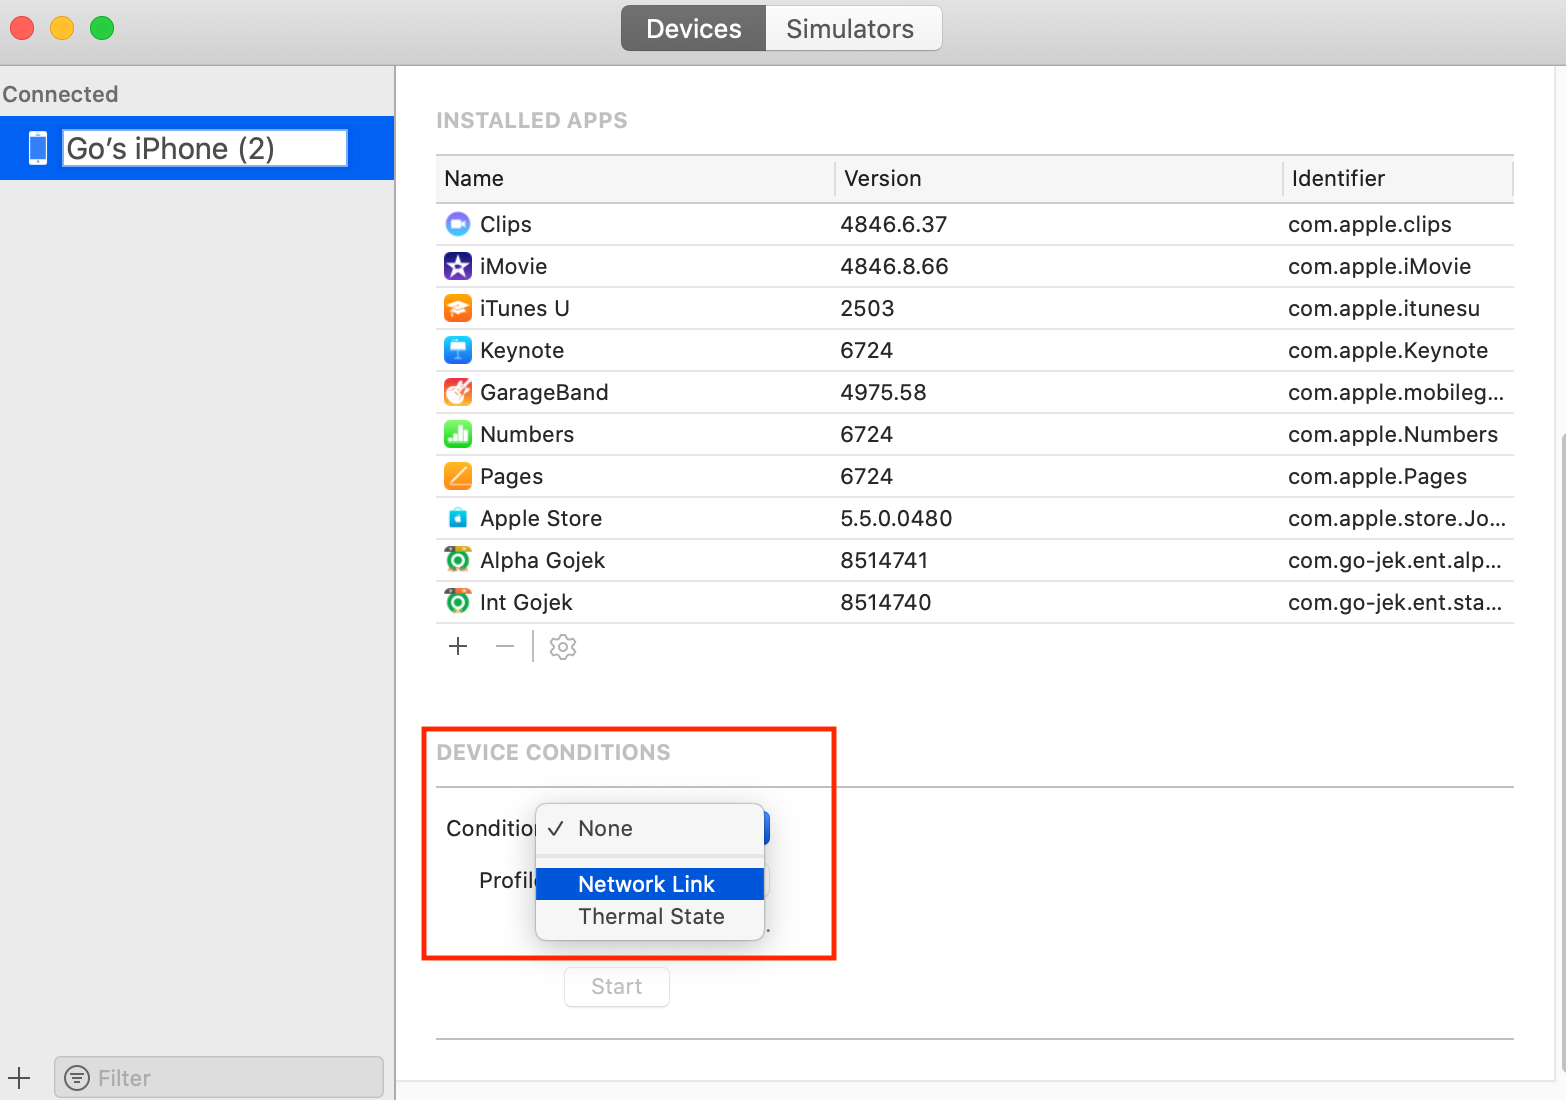
Task: Sort apps by the Name column header
Action: point(635,178)
